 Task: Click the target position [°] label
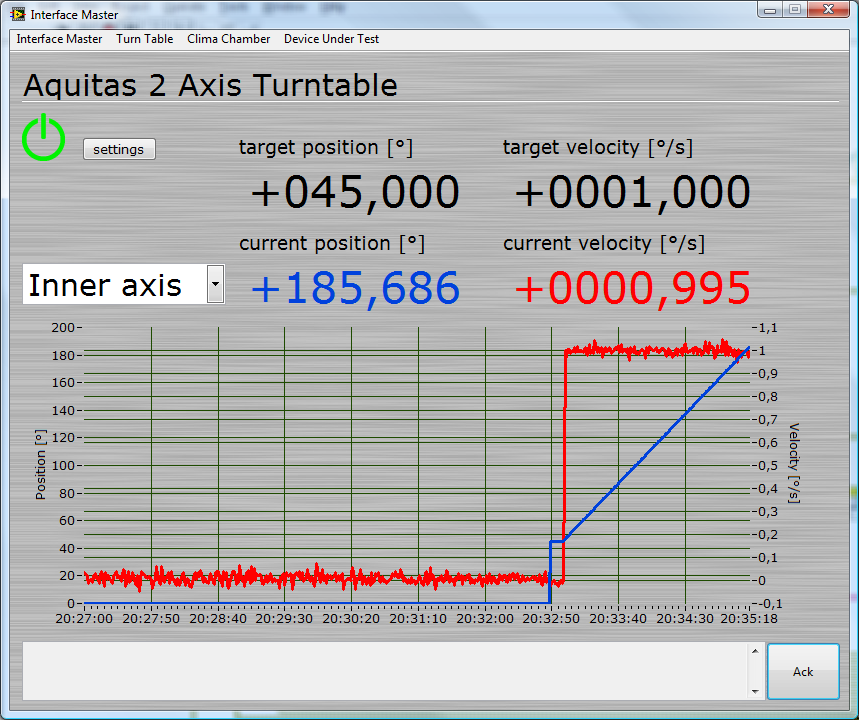325,147
